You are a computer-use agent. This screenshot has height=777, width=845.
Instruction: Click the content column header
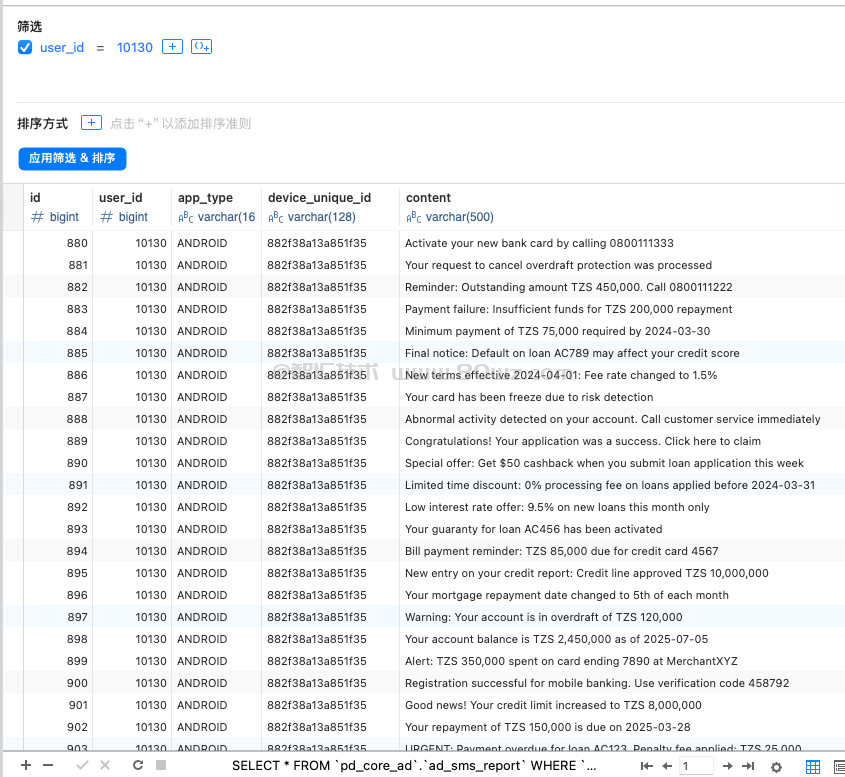point(428,198)
